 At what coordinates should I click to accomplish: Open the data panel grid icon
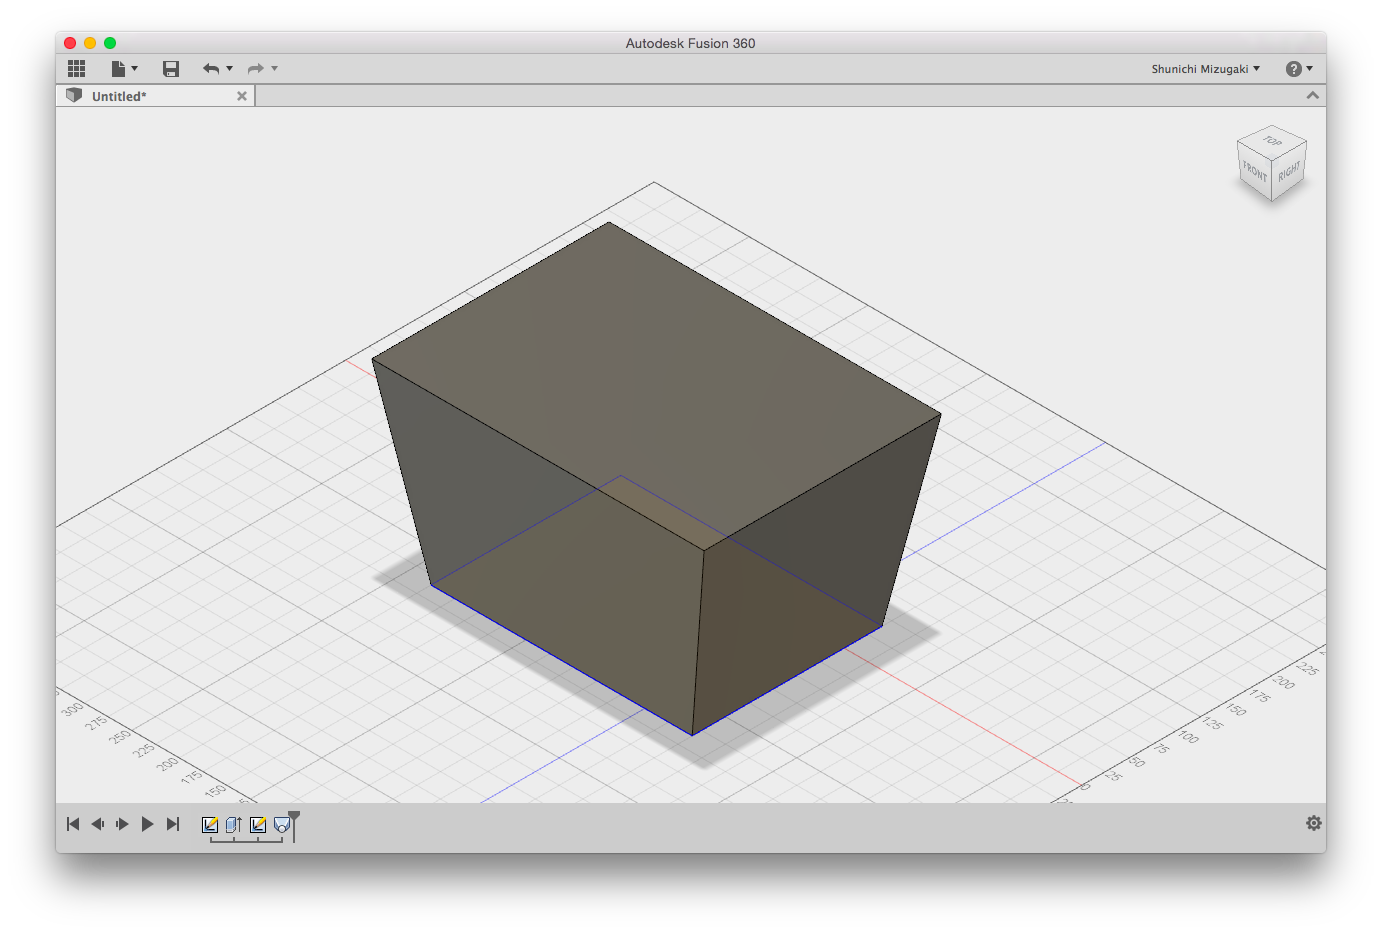click(x=77, y=68)
